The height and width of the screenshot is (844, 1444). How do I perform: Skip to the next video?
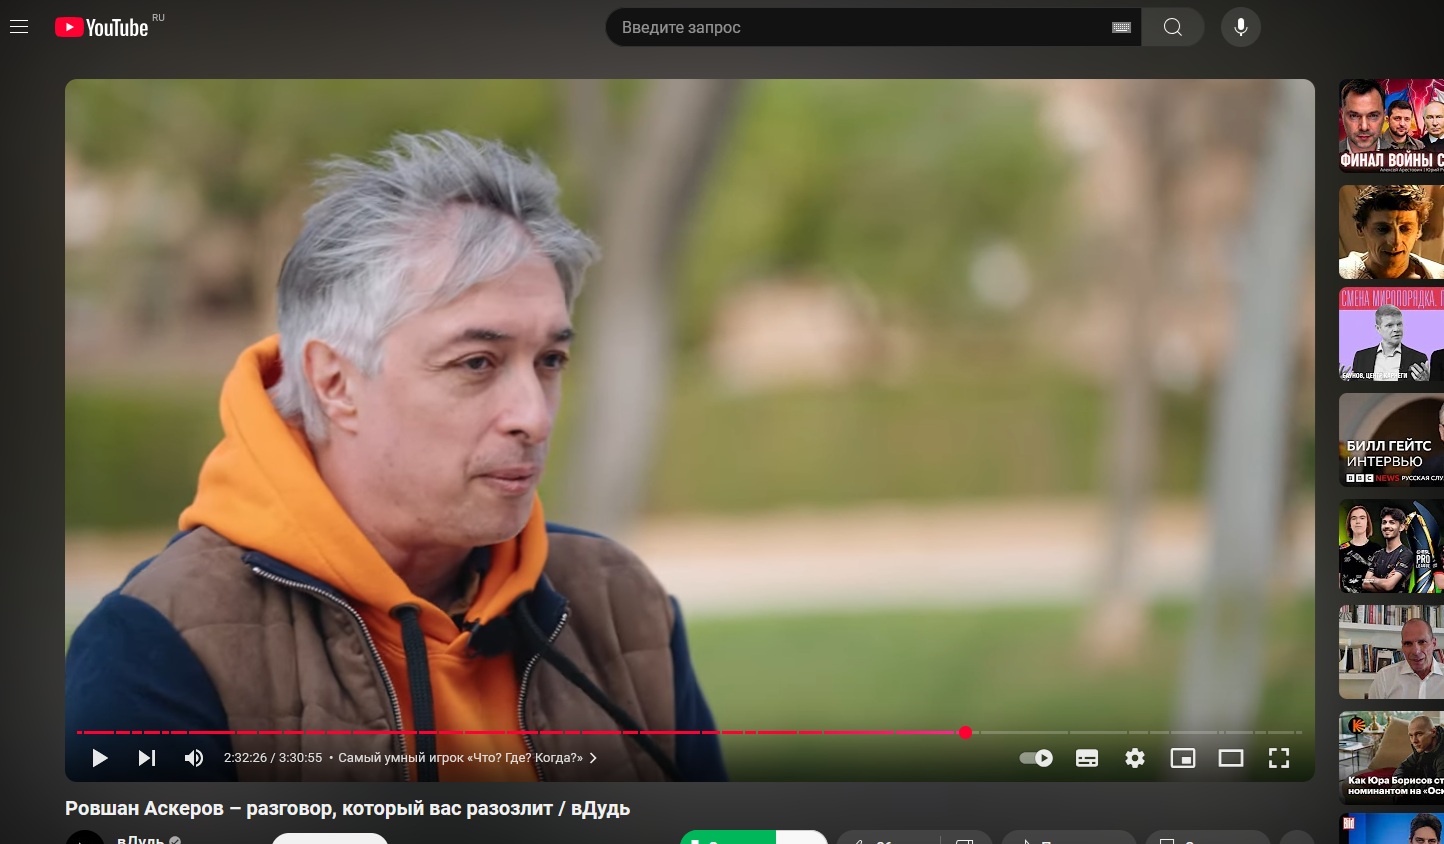tap(147, 758)
